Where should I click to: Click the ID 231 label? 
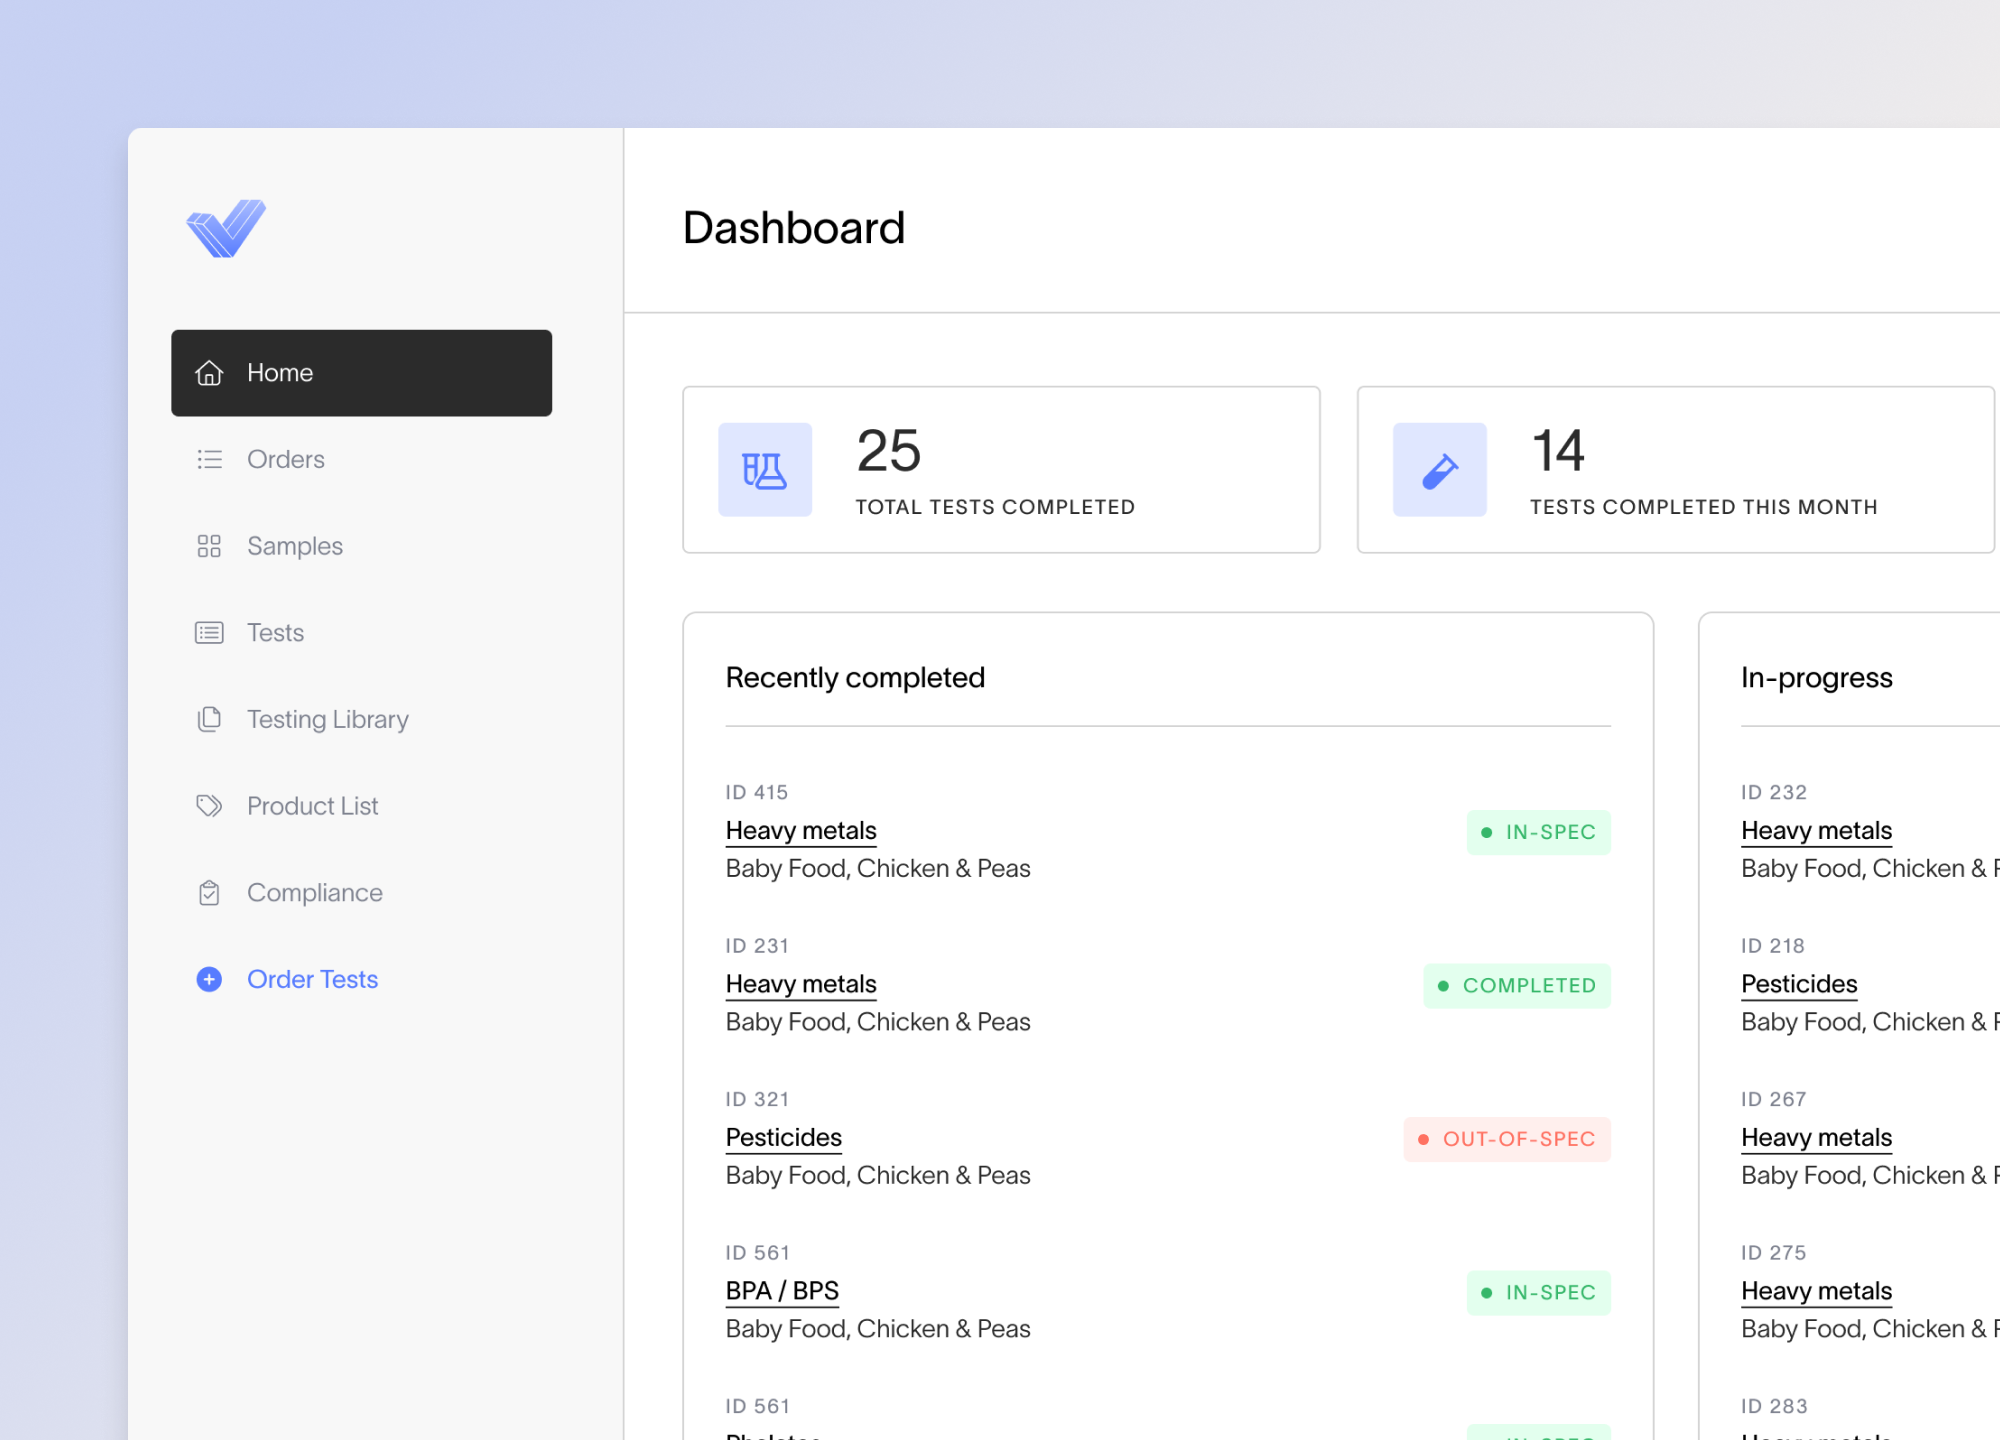coord(757,946)
